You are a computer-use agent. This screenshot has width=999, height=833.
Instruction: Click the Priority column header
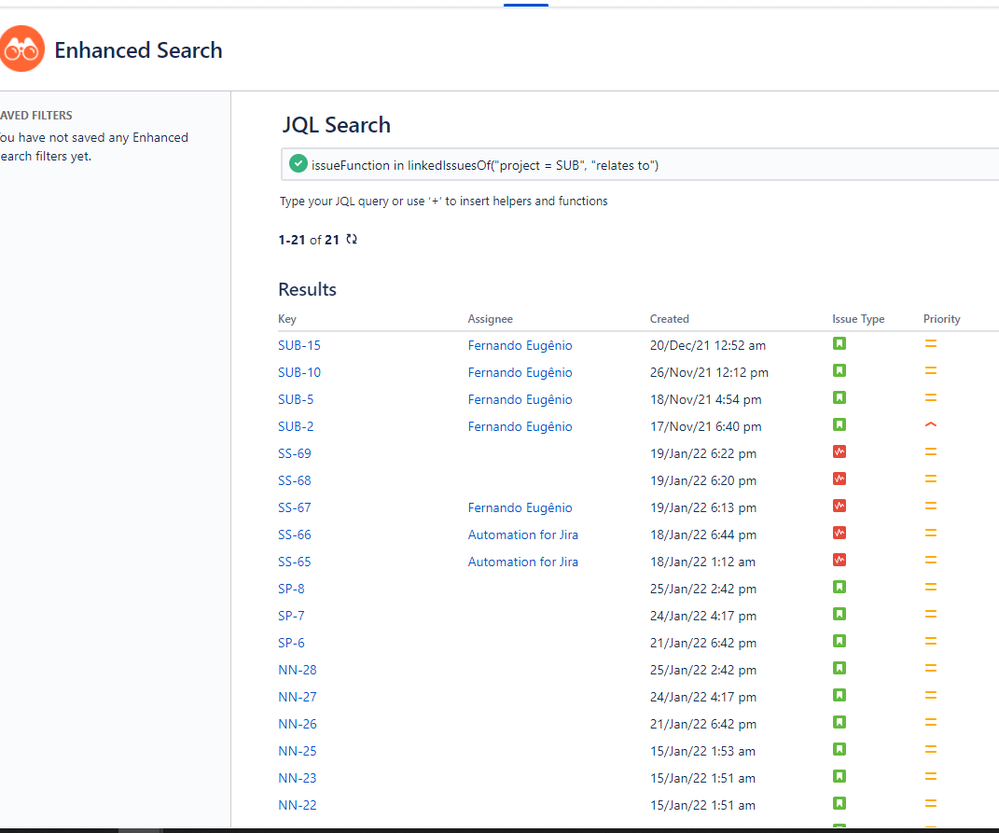pos(942,319)
